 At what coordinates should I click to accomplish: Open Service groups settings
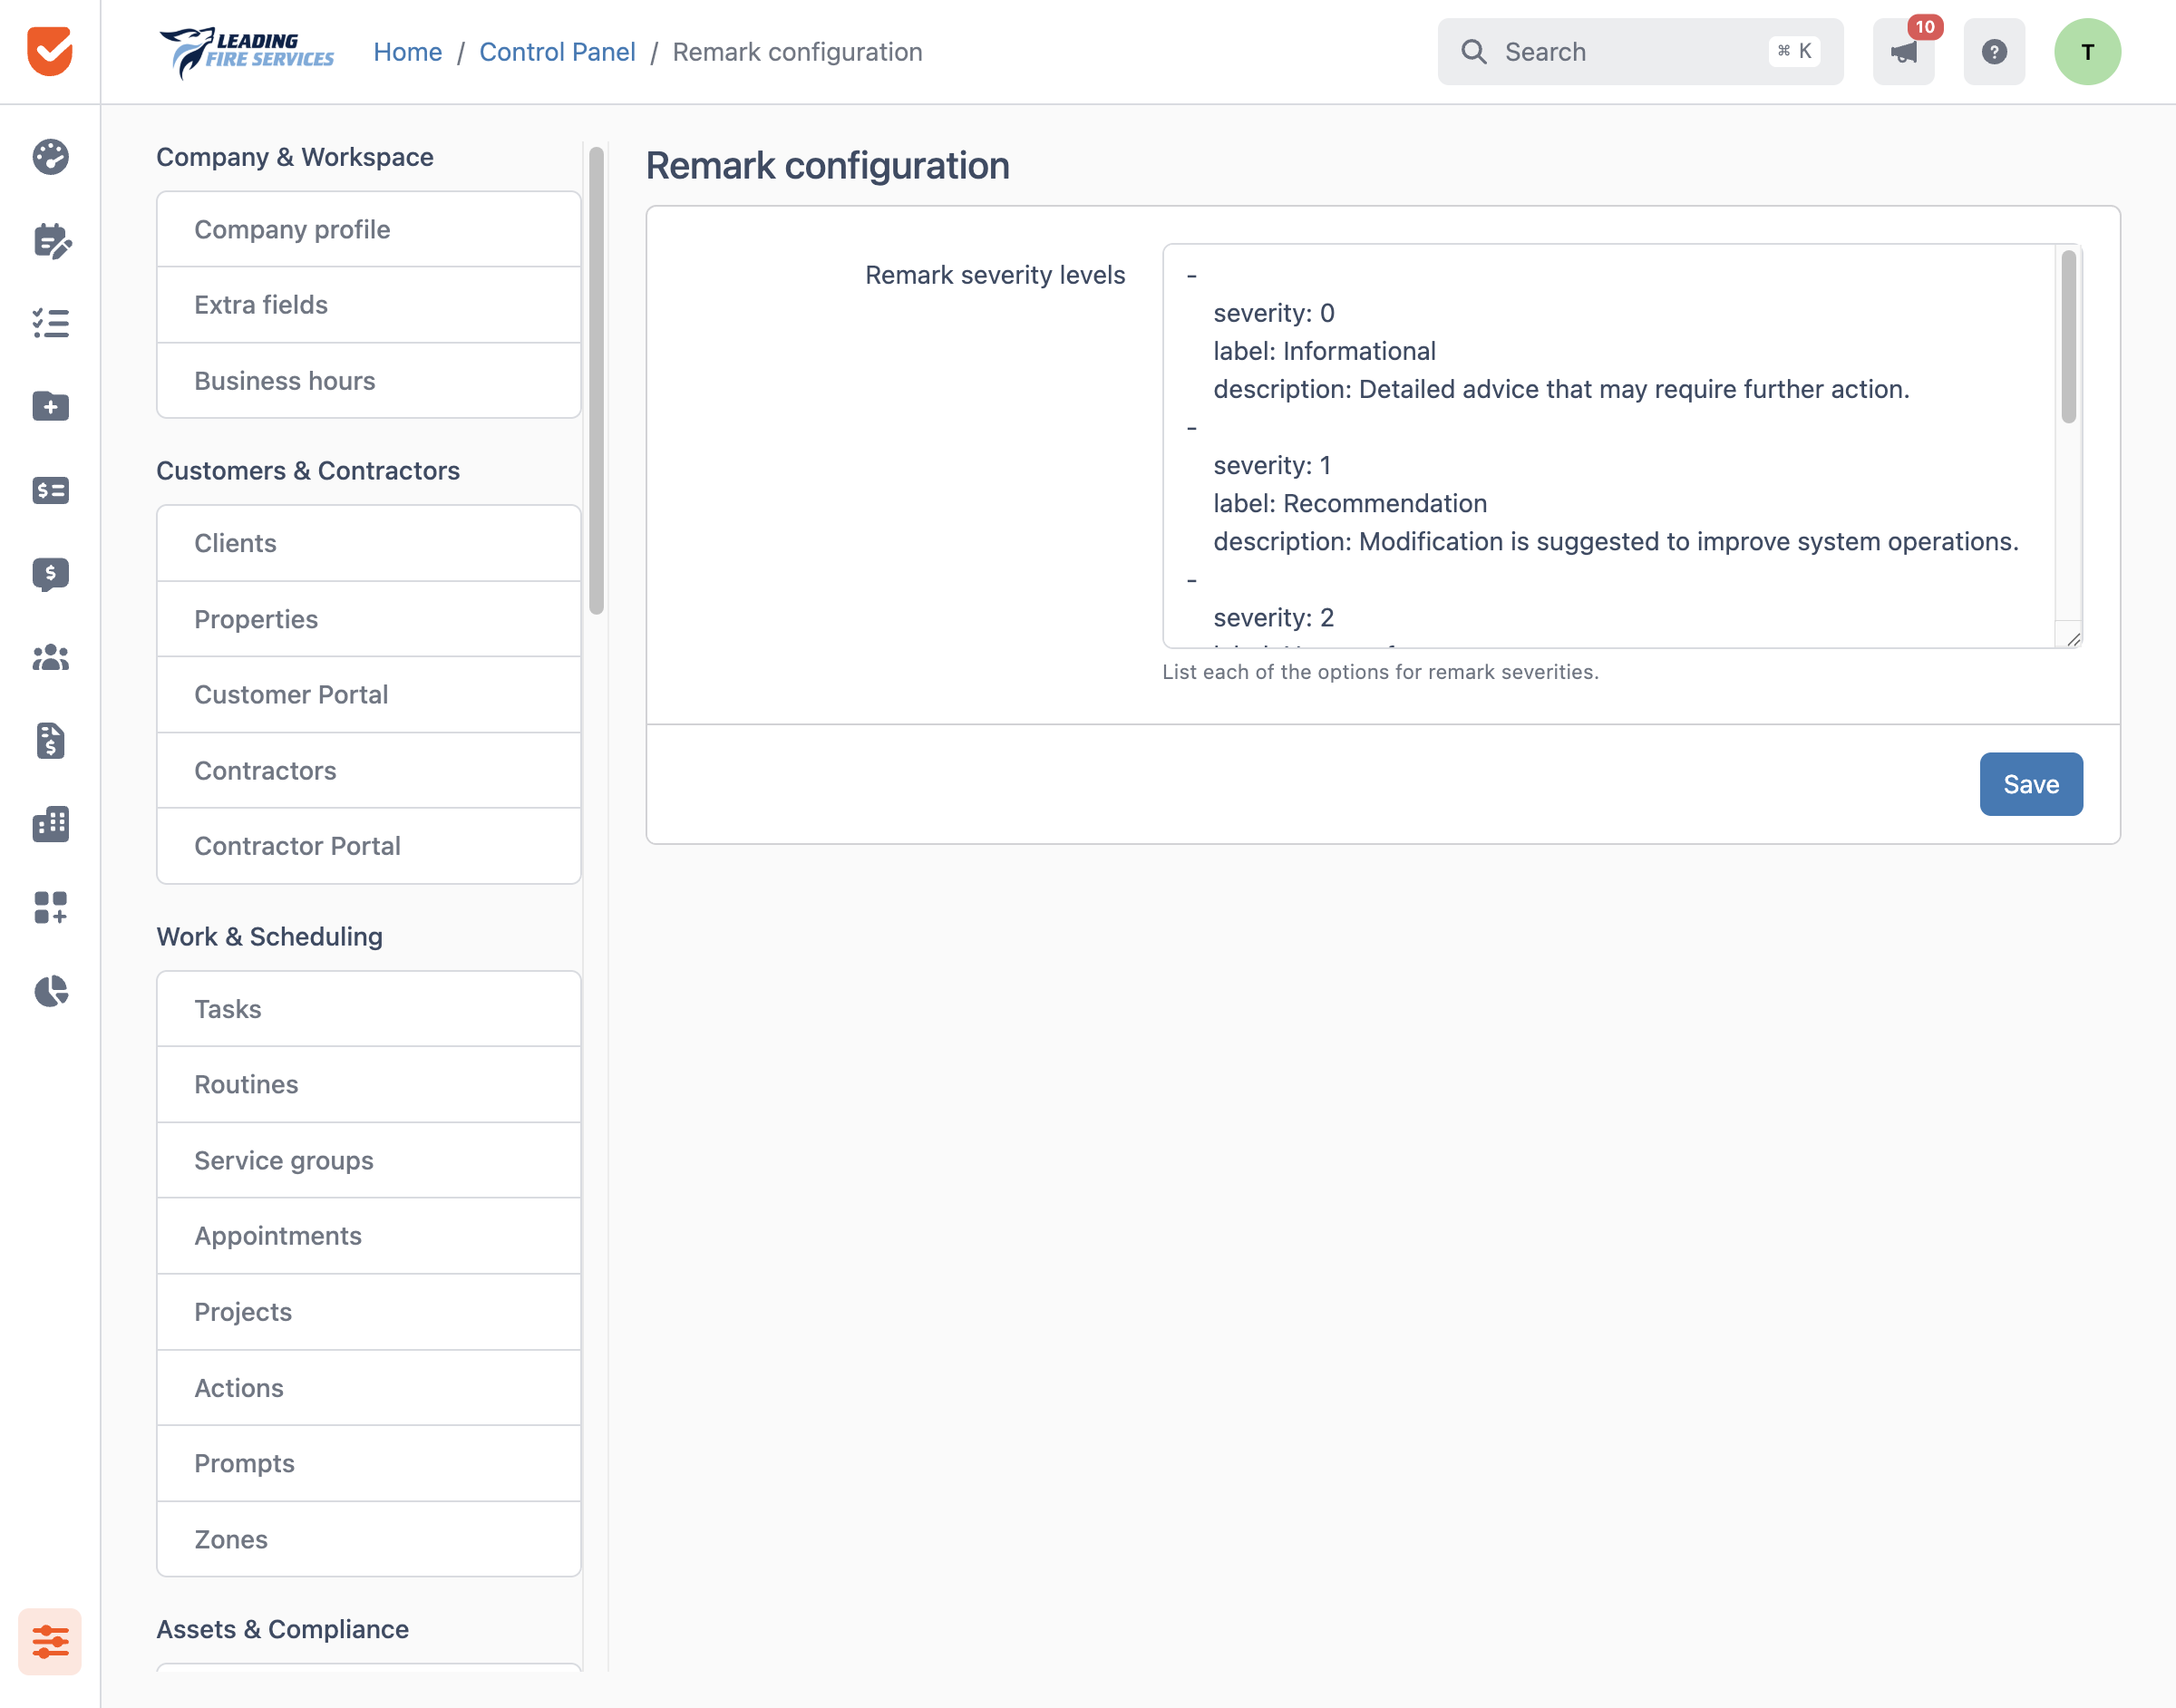click(x=368, y=1160)
